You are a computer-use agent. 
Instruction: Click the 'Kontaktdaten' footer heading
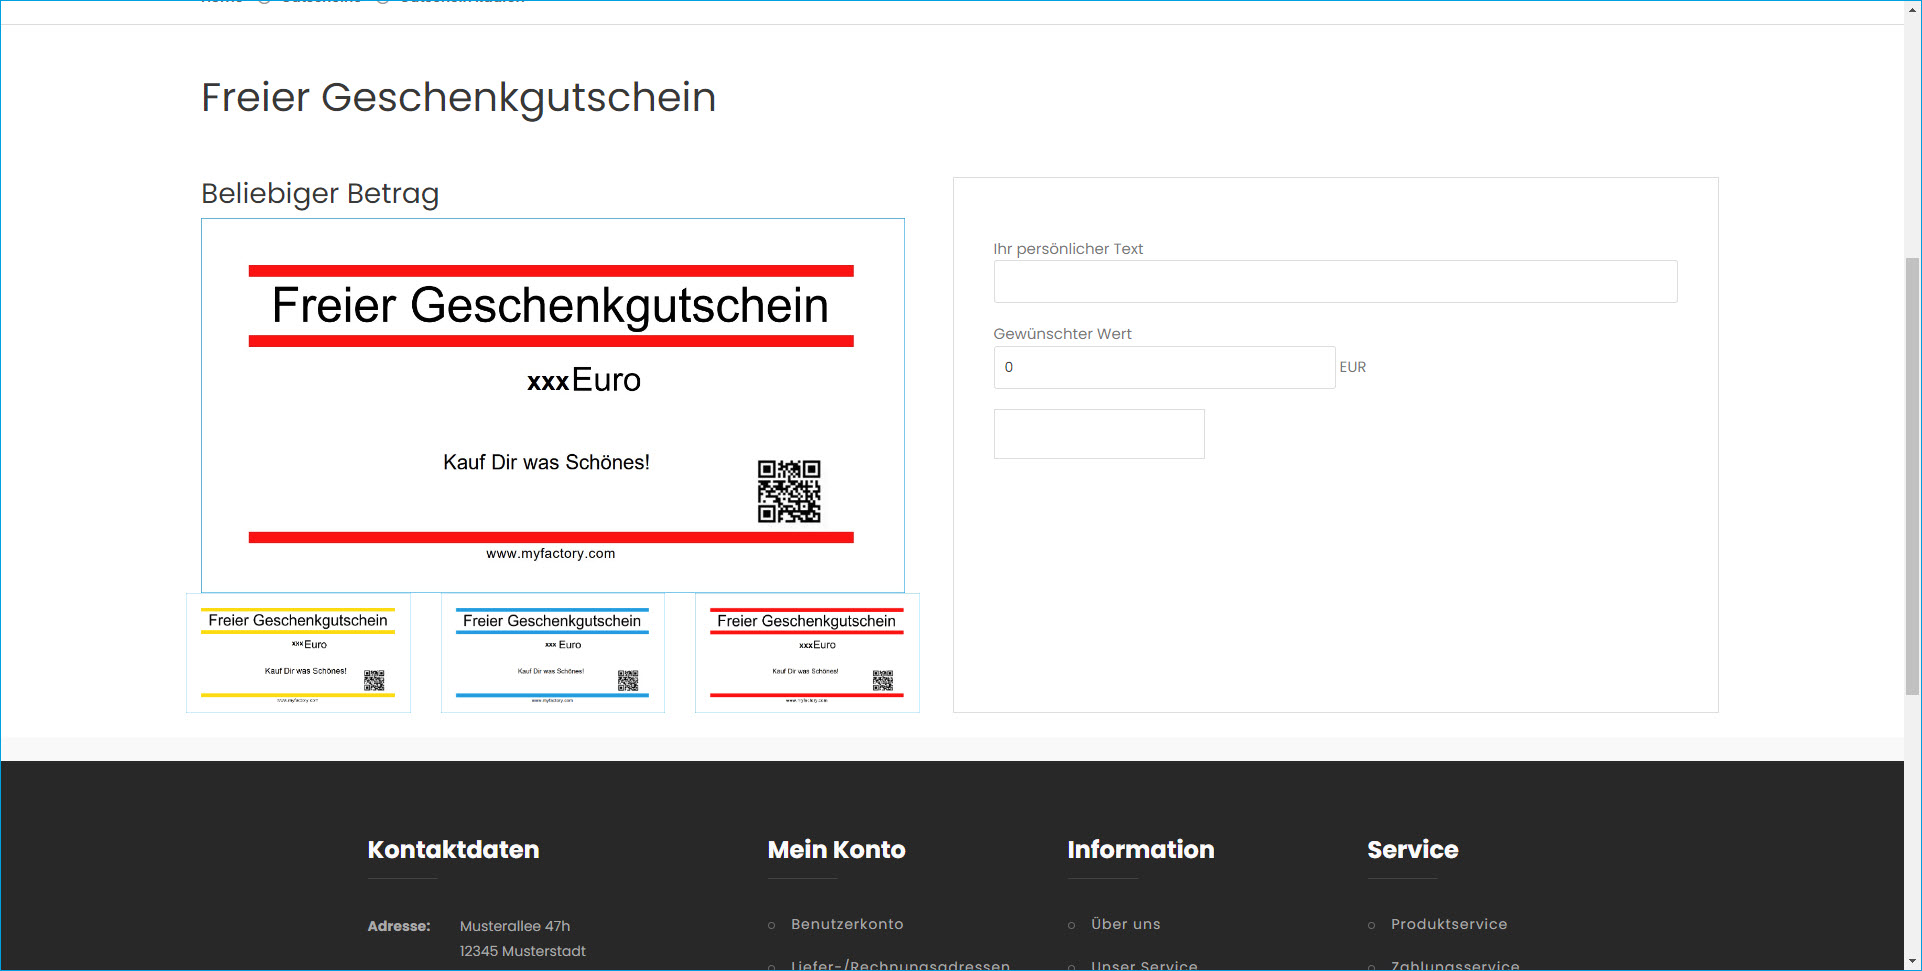(x=453, y=850)
